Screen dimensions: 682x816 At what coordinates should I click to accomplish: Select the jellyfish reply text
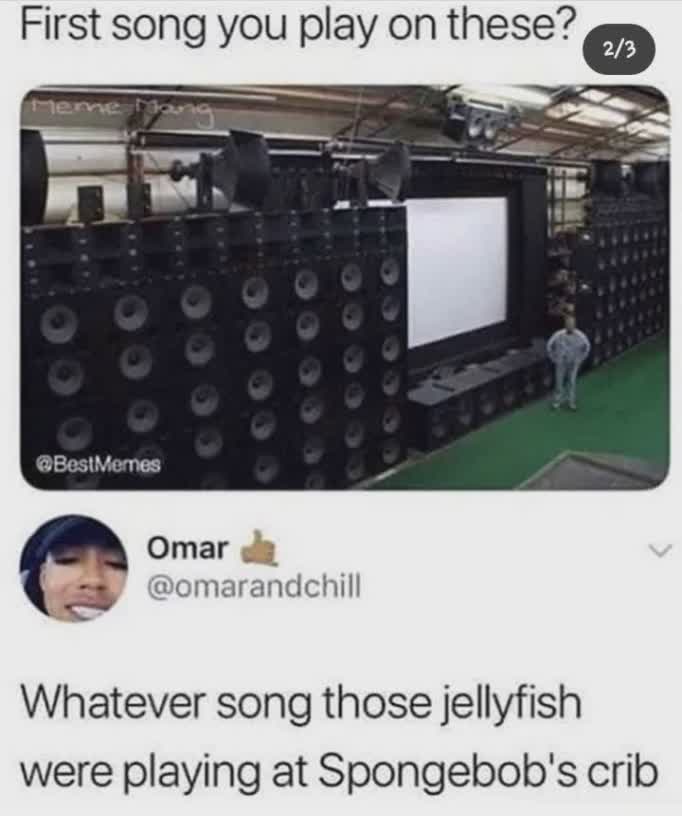tap(338, 737)
